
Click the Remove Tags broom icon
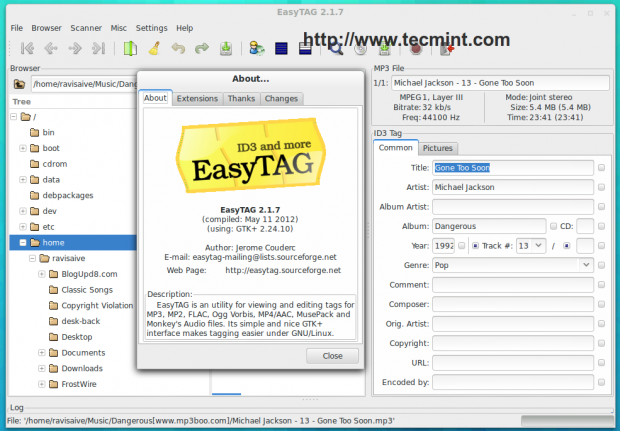154,49
